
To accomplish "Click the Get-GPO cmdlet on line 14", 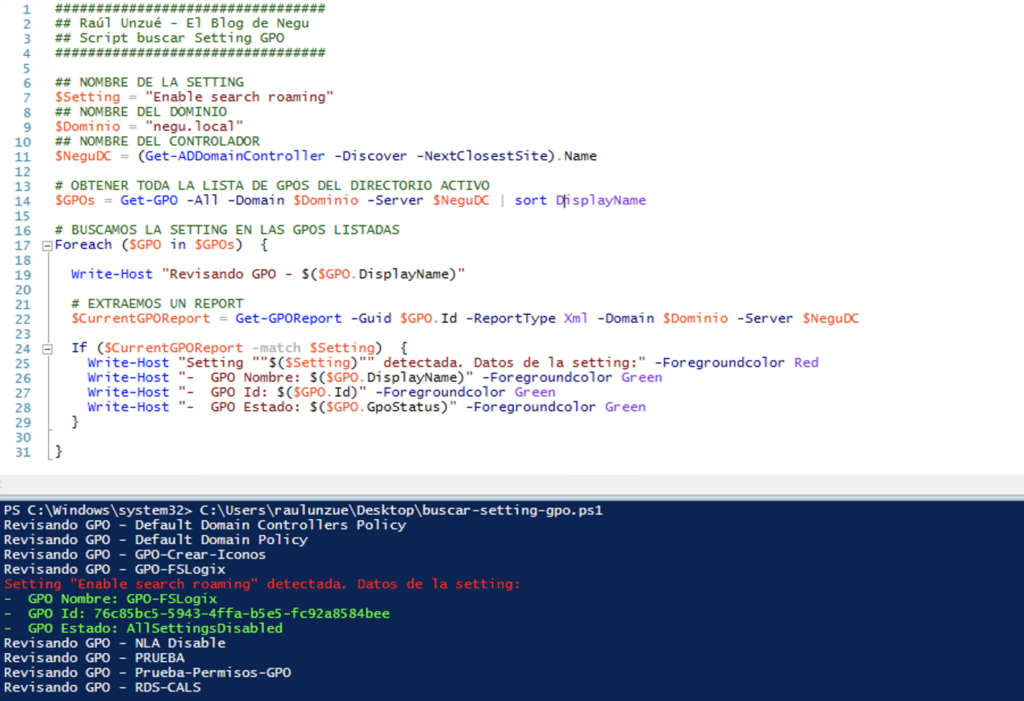I will tap(148, 200).
